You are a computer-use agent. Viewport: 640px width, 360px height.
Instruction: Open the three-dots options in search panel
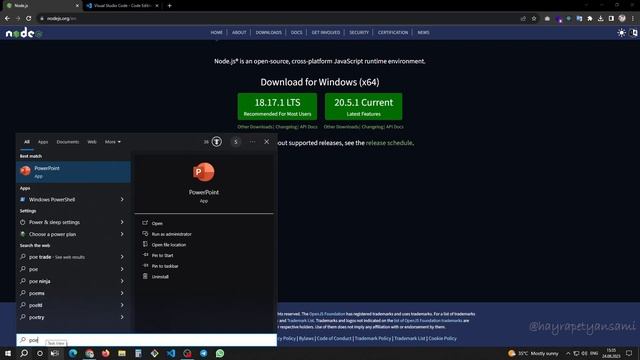[252, 142]
